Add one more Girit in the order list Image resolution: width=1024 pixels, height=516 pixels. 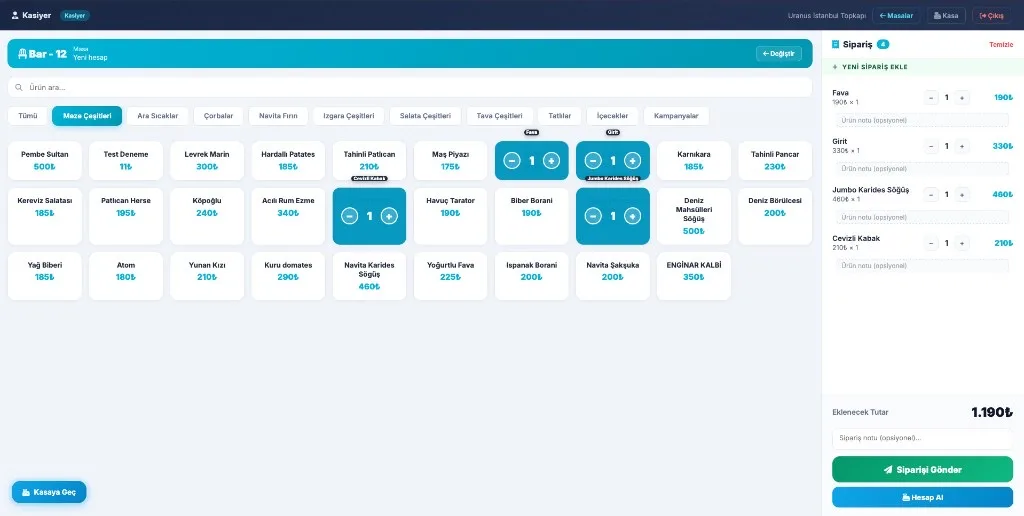[x=961, y=146]
